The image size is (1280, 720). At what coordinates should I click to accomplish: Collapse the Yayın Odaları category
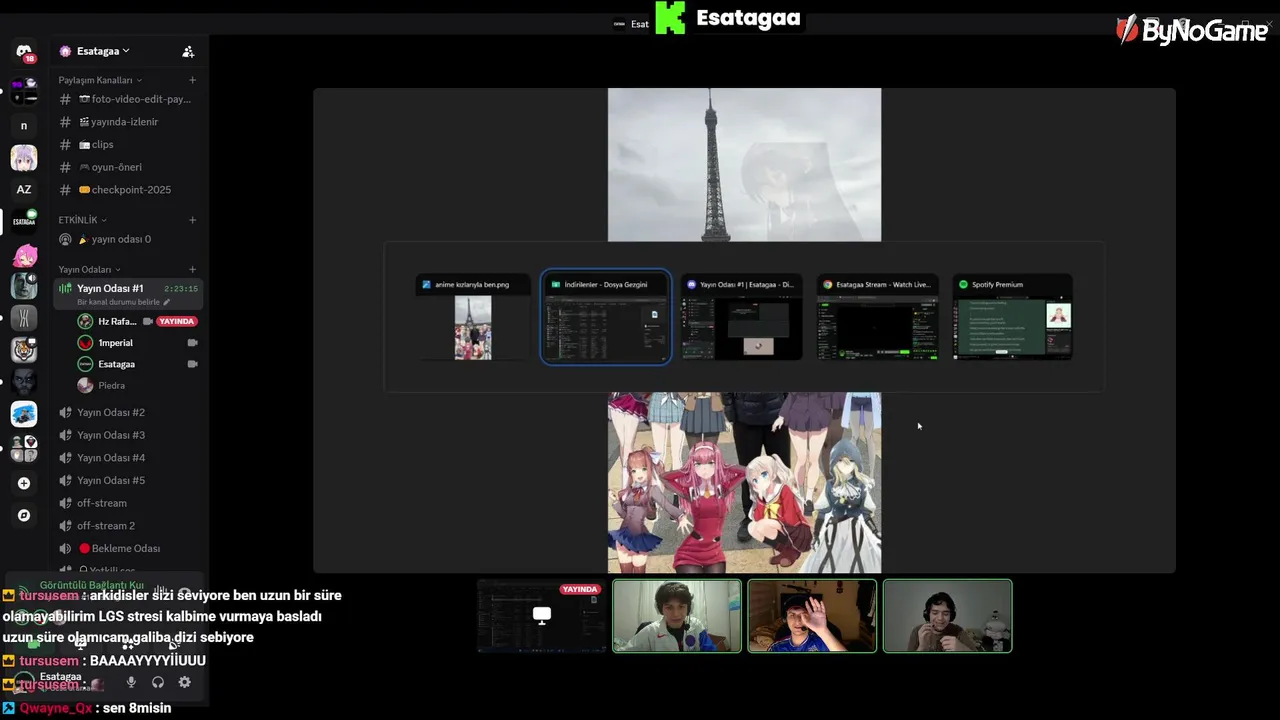pyautogui.click(x=89, y=269)
